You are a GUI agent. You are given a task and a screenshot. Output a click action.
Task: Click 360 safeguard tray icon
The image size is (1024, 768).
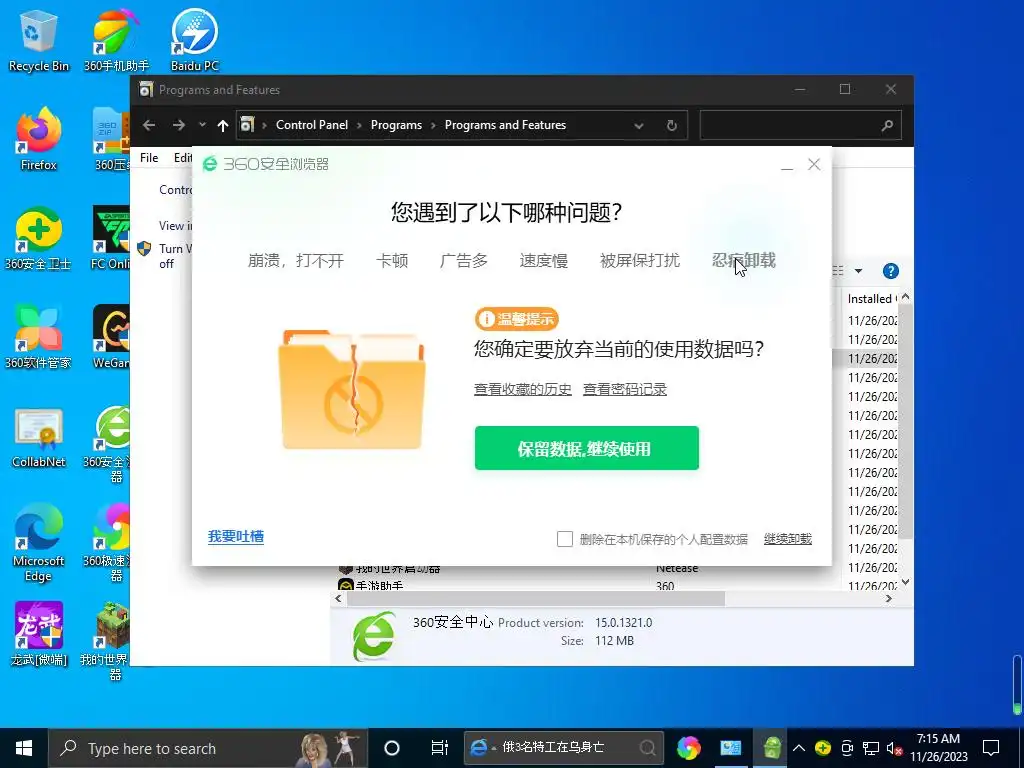pyautogui.click(x=823, y=748)
